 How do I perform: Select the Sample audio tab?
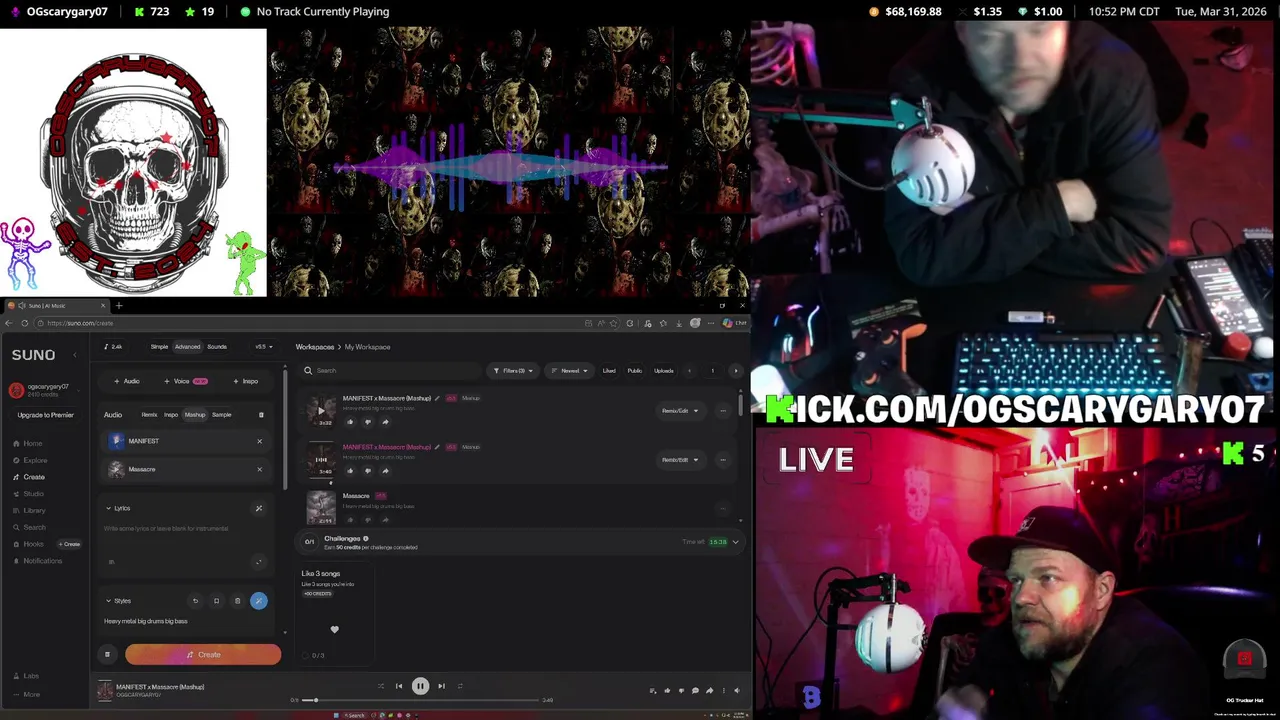coord(221,415)
